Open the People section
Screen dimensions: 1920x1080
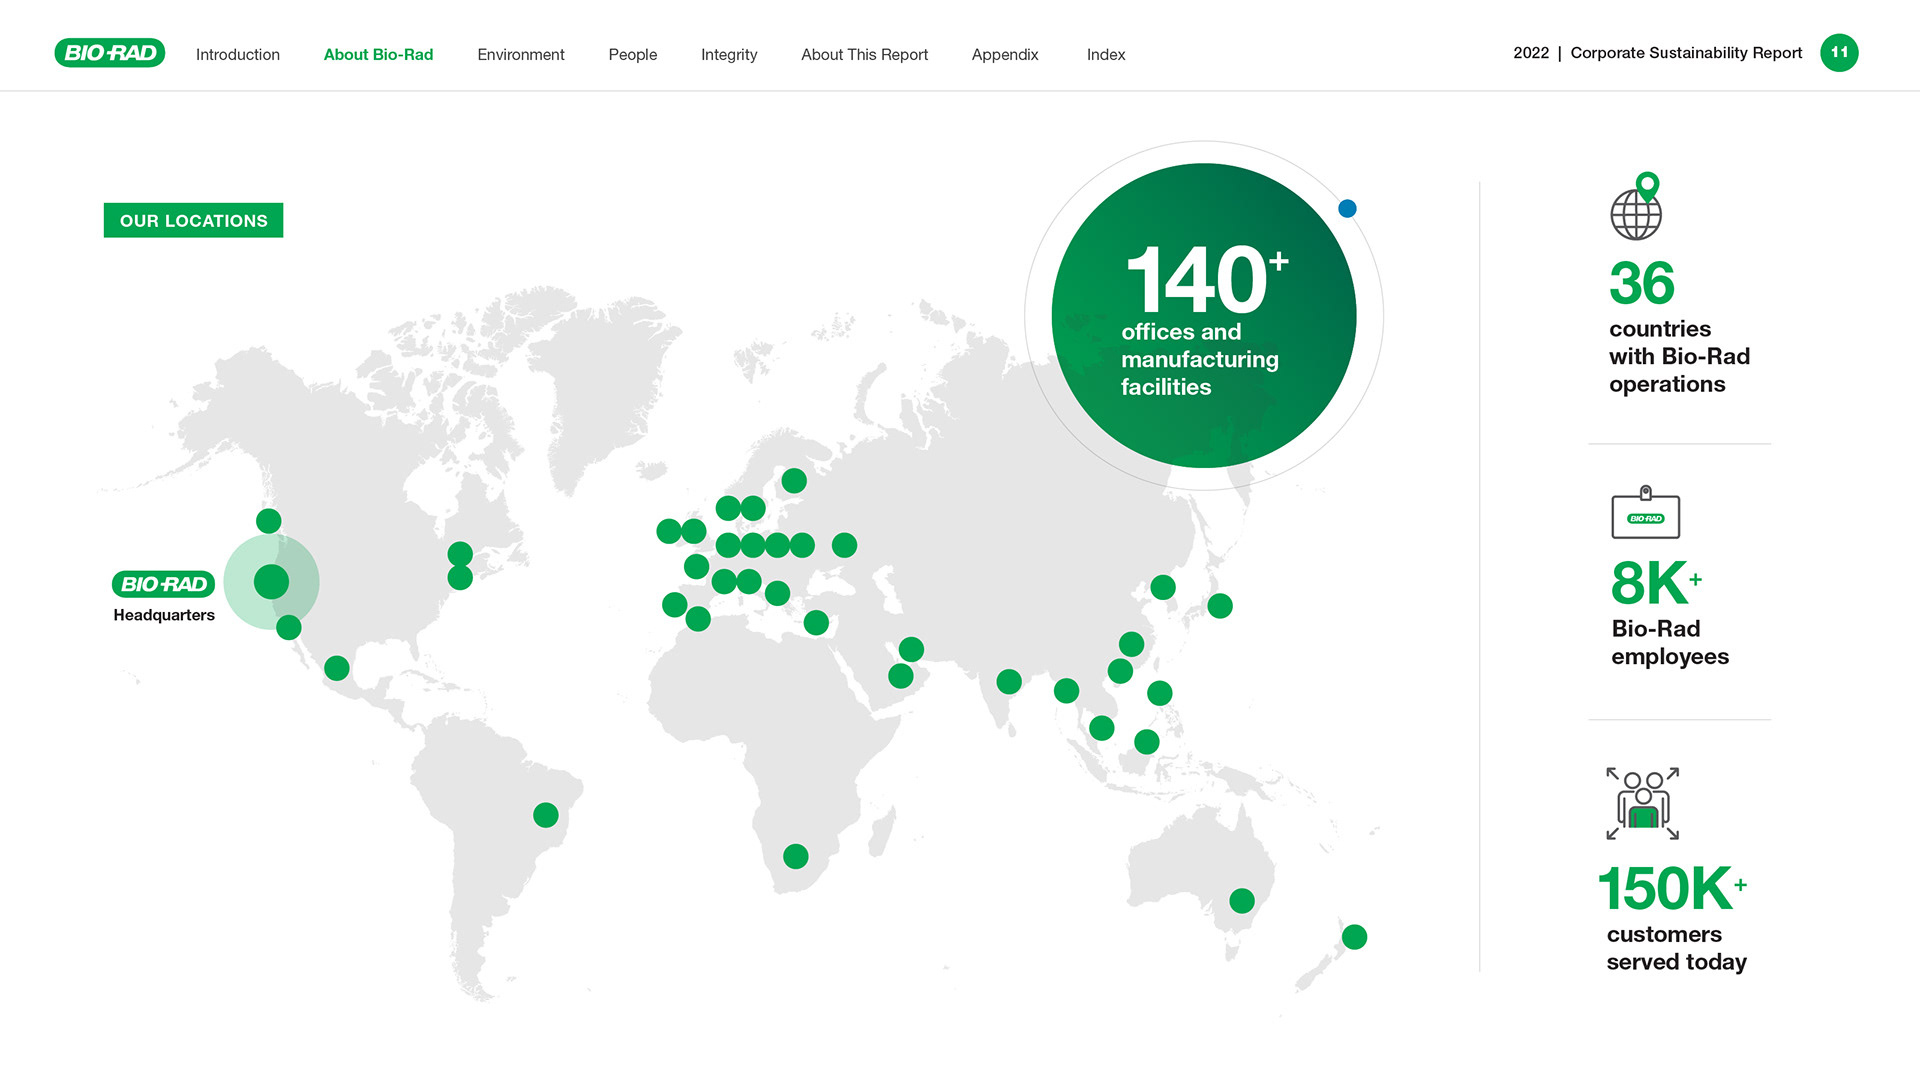(x=632, y=55)
